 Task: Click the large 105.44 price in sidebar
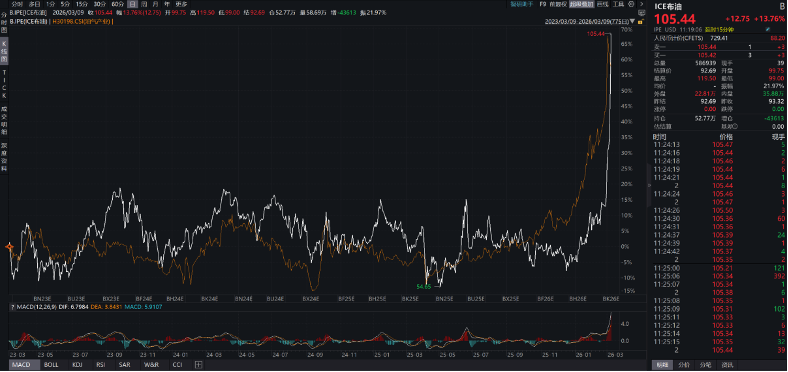[674, 19]
